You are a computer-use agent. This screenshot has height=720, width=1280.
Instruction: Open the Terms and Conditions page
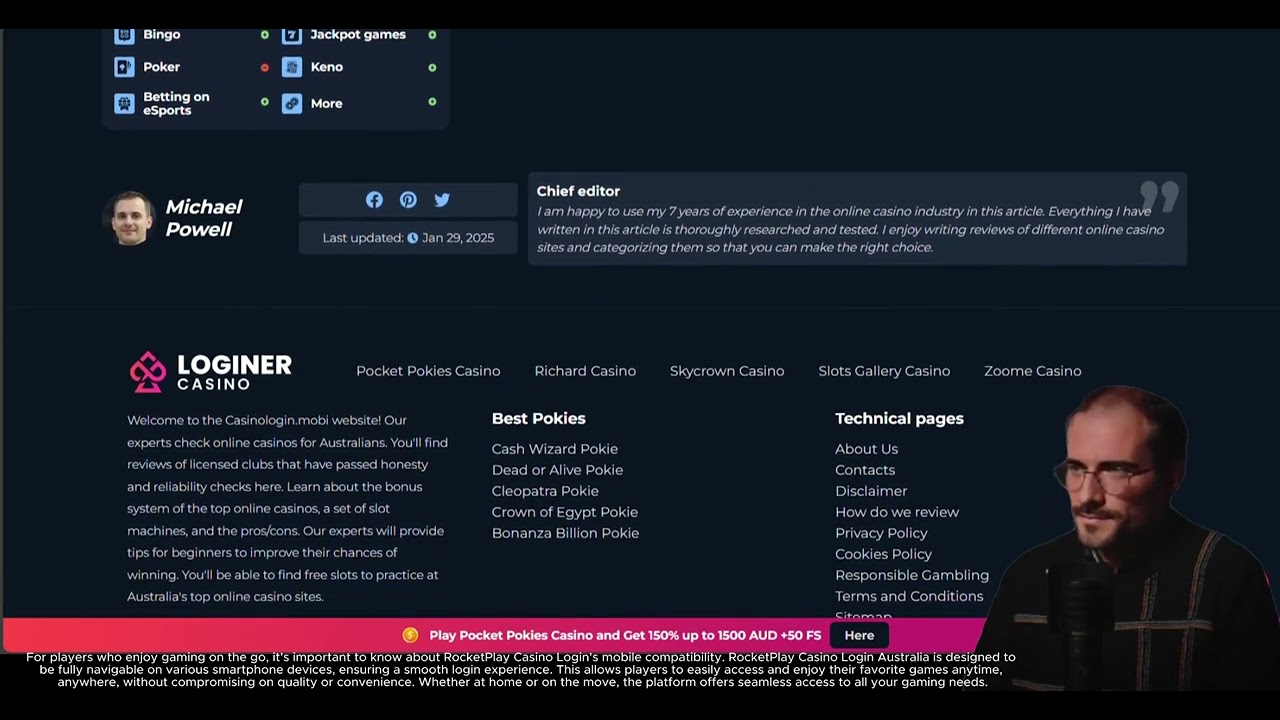pyautogui.click(x=909, y=596)
